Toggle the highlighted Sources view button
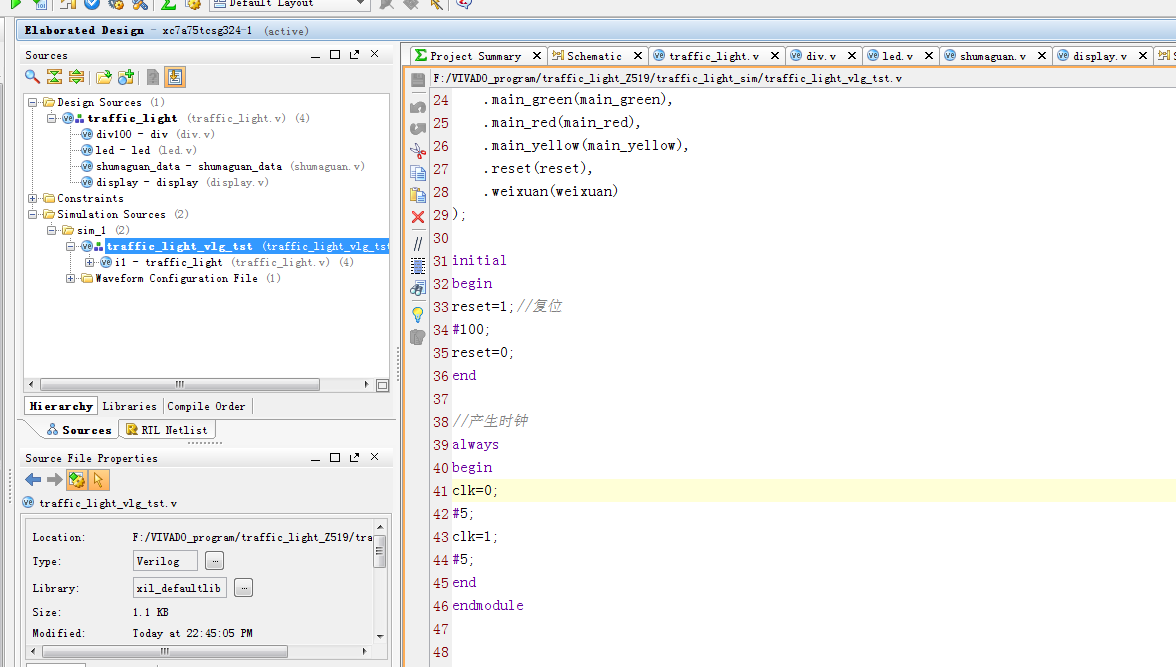Image resolution: width=1176 pixels, height=667 pixels. 175,77
